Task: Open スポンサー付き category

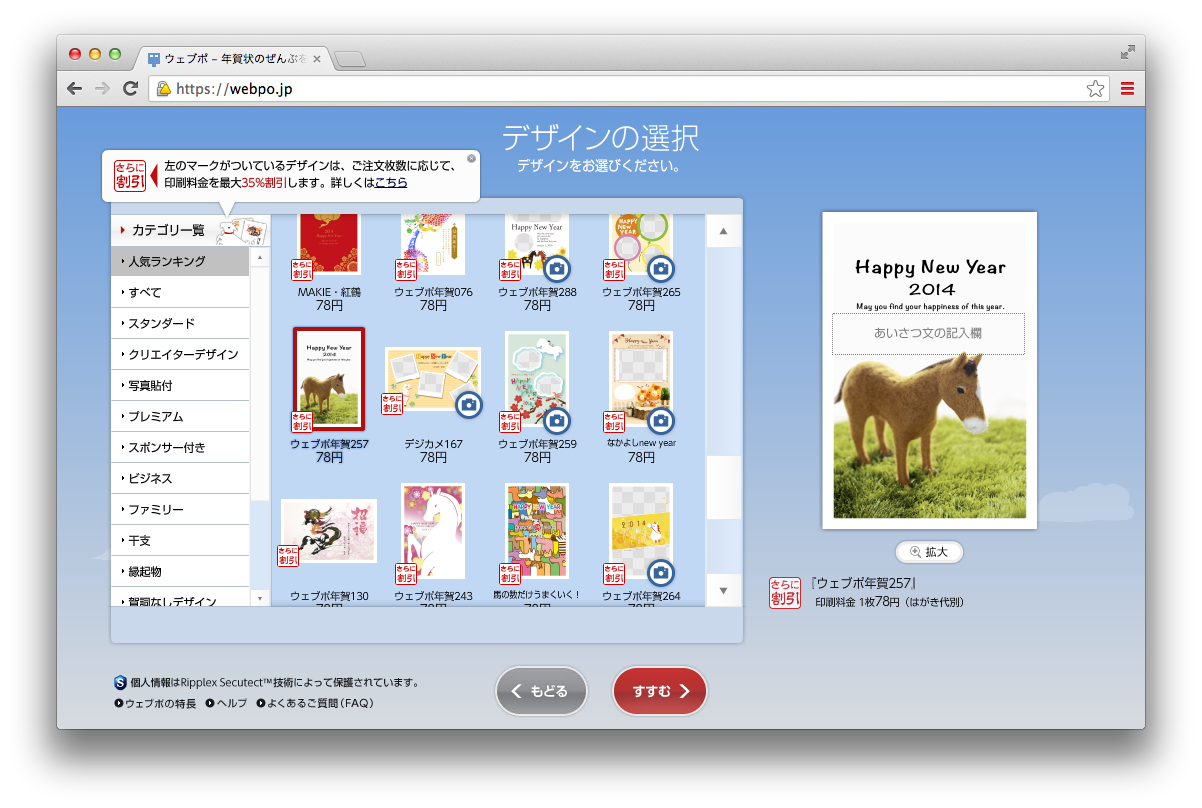Action: (180, 447)
